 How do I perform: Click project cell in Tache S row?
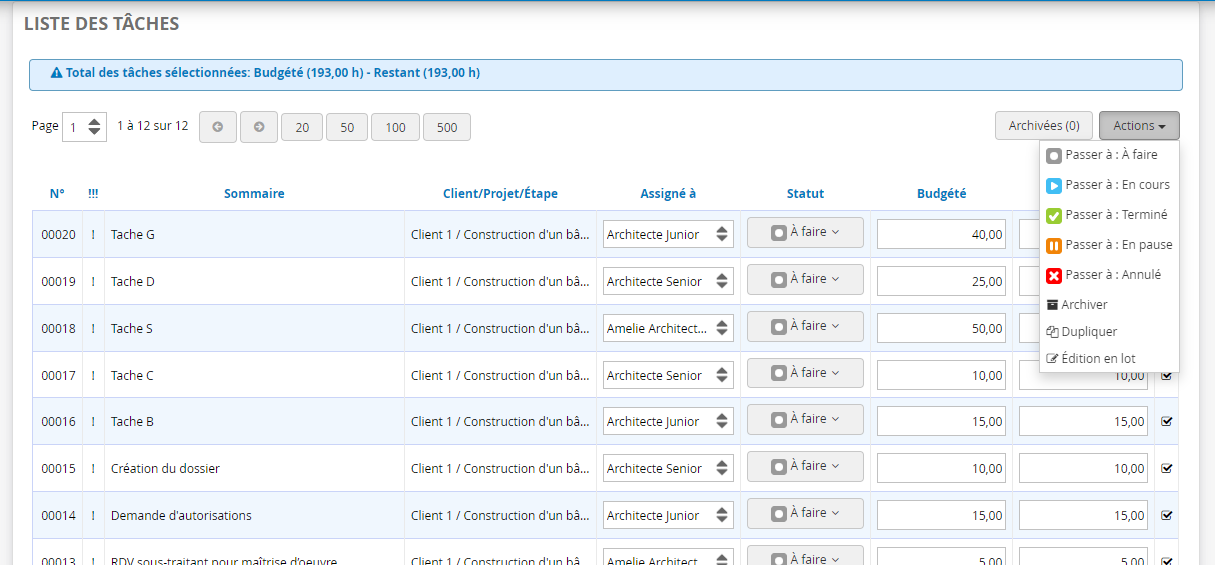[x=500, y=328]
